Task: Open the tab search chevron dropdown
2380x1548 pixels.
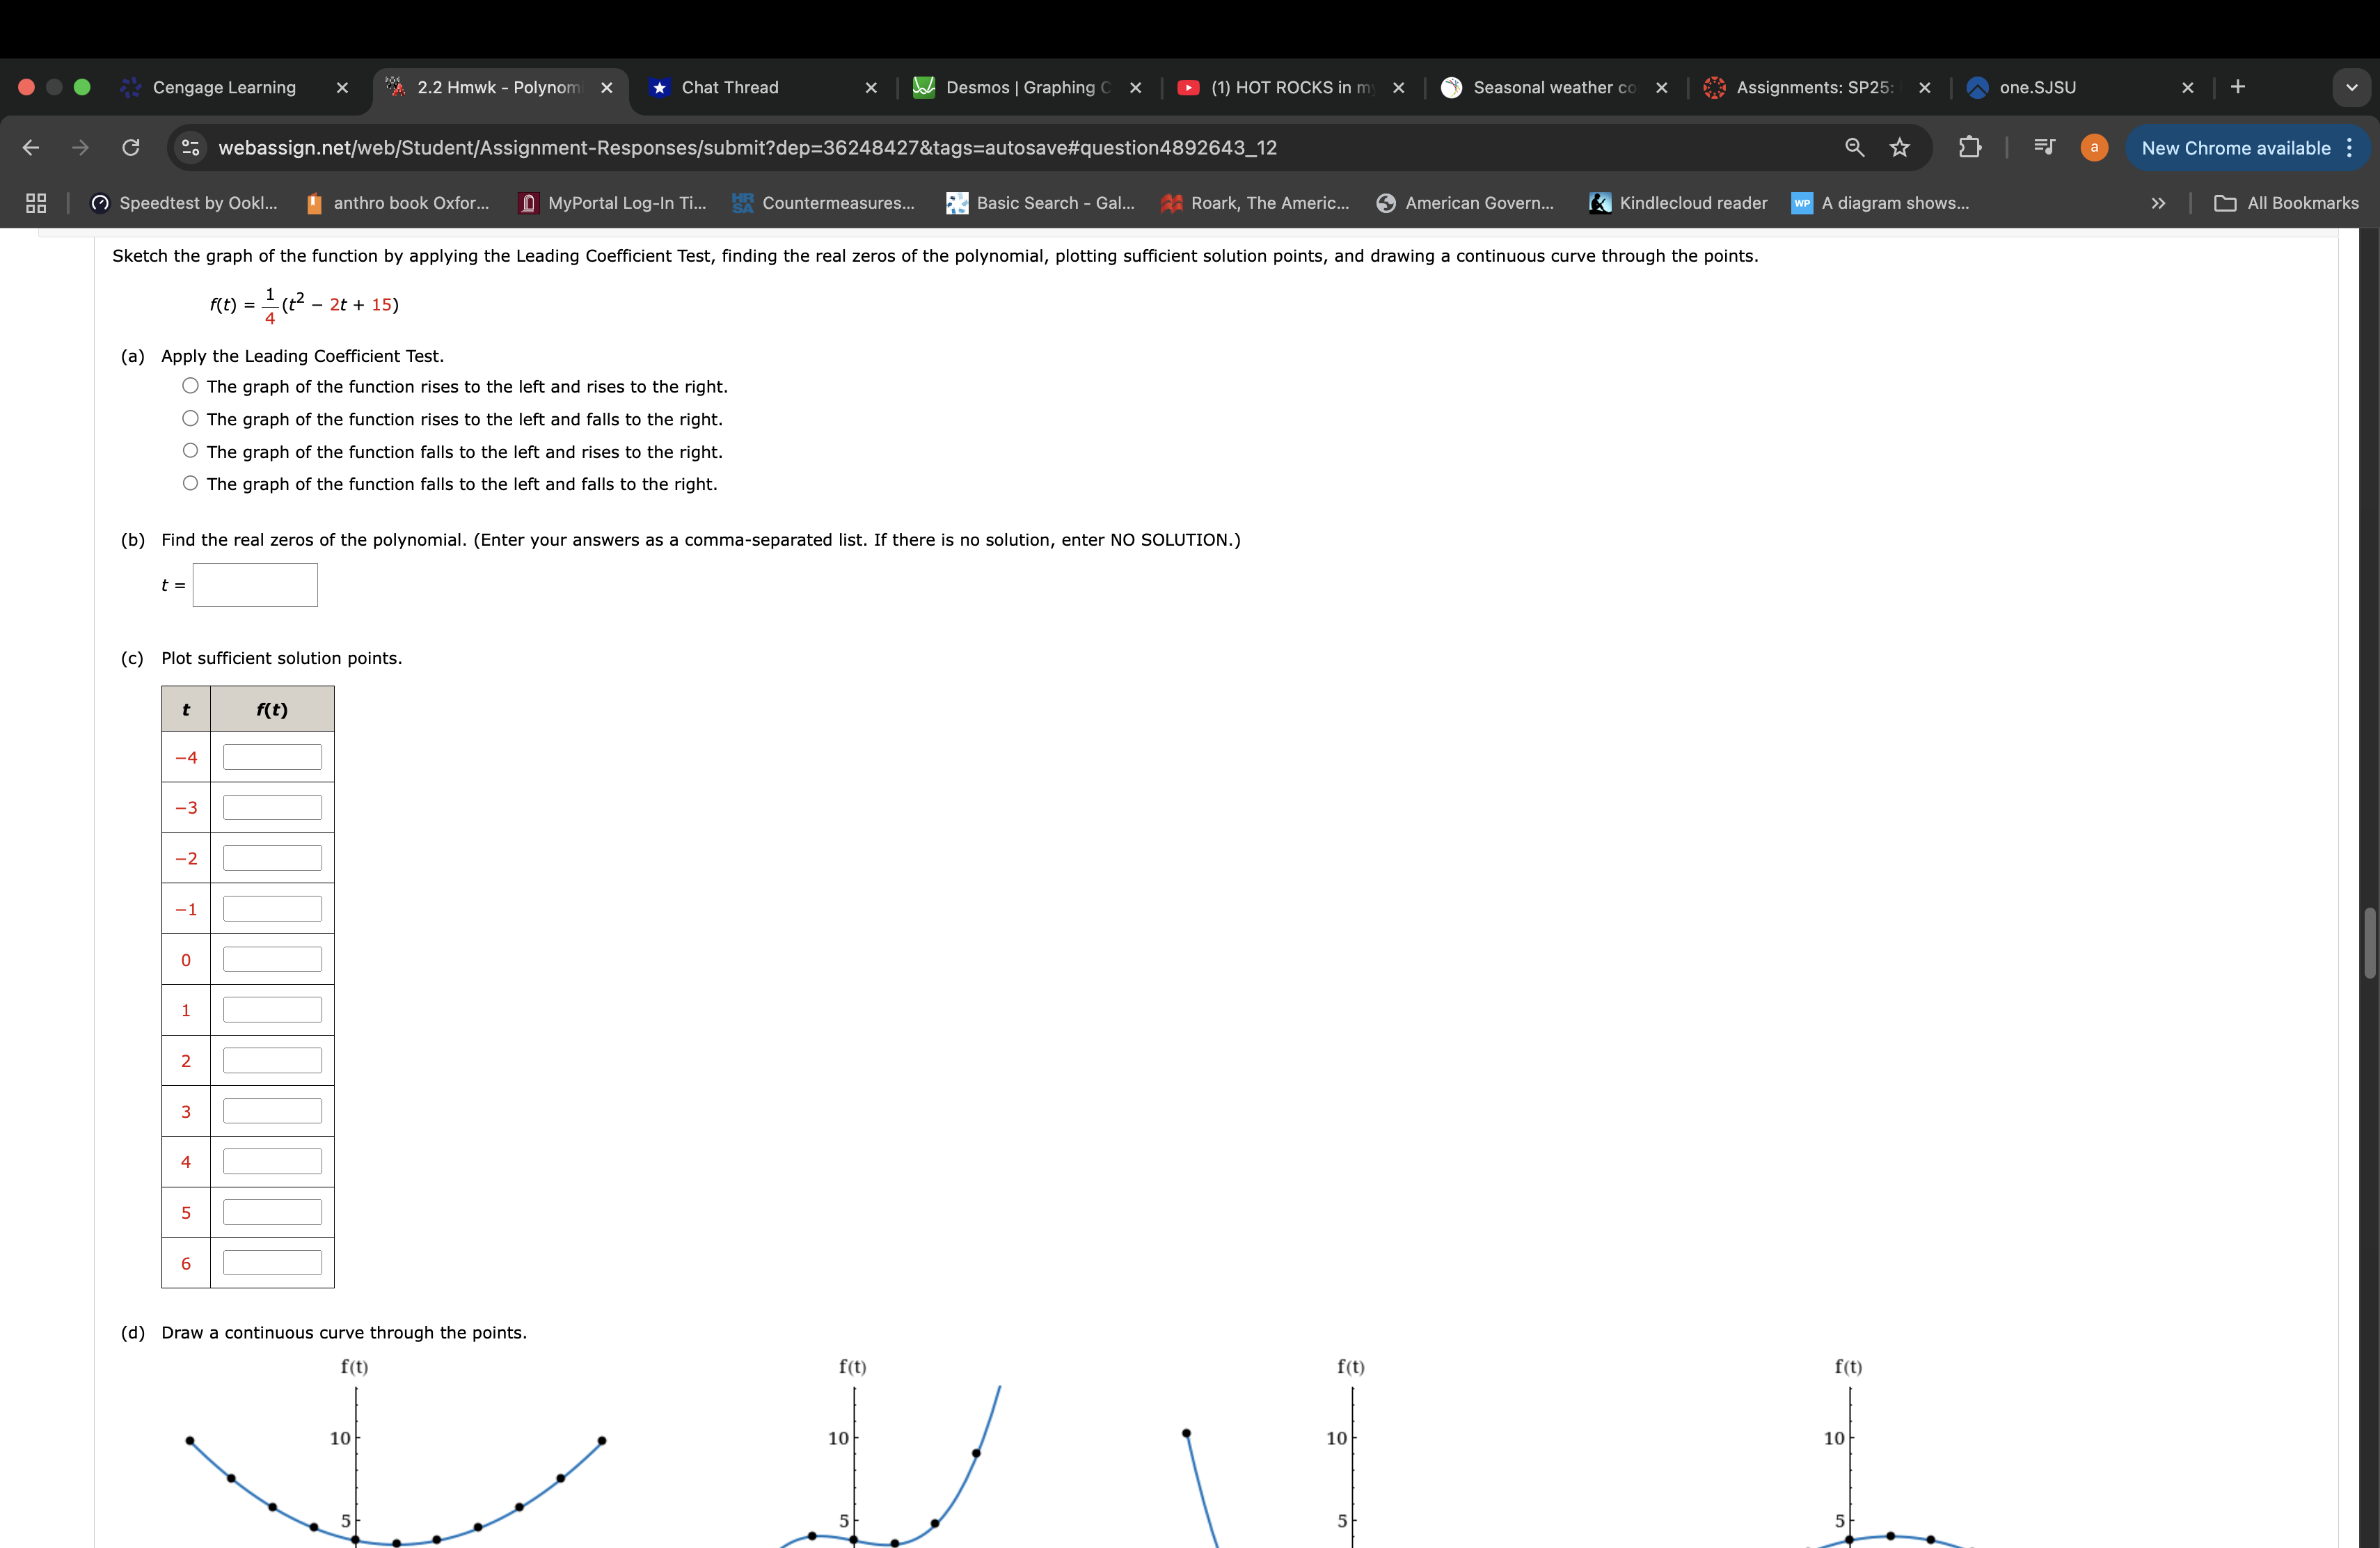Action: pyautogui.click(x=2352, y=88)
